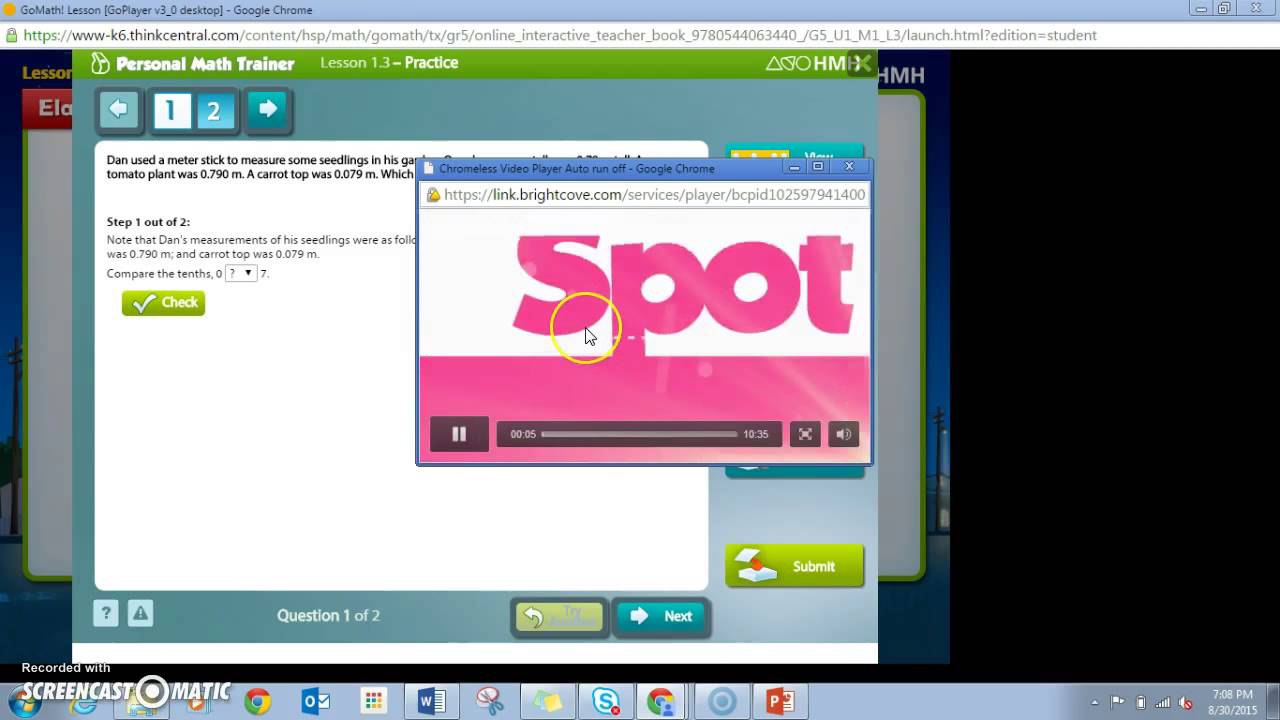
Task: Show hidden system tray icons
Action: pos(1095,702)
